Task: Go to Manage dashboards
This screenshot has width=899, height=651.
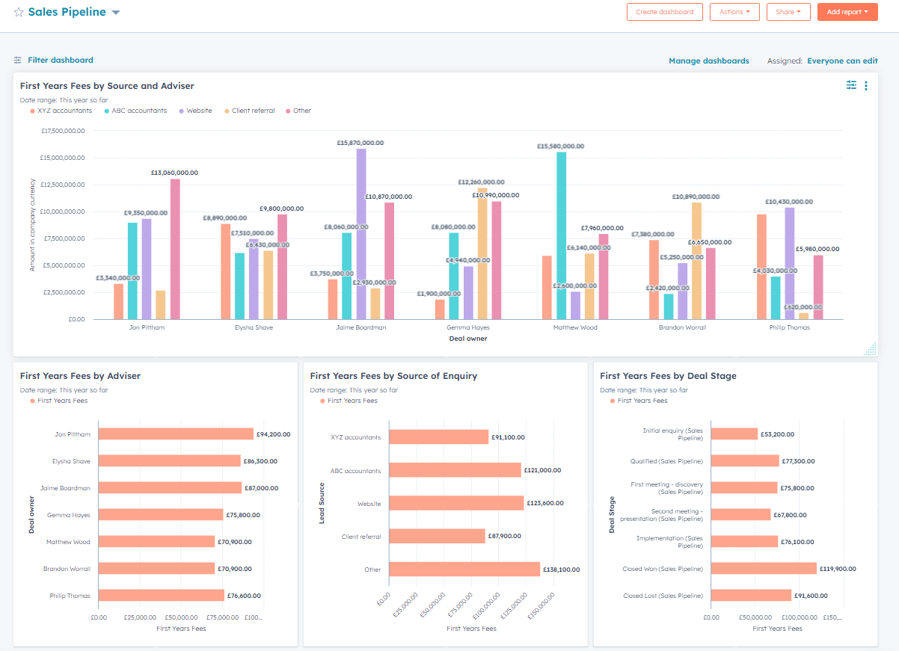Action: [709, 61]
